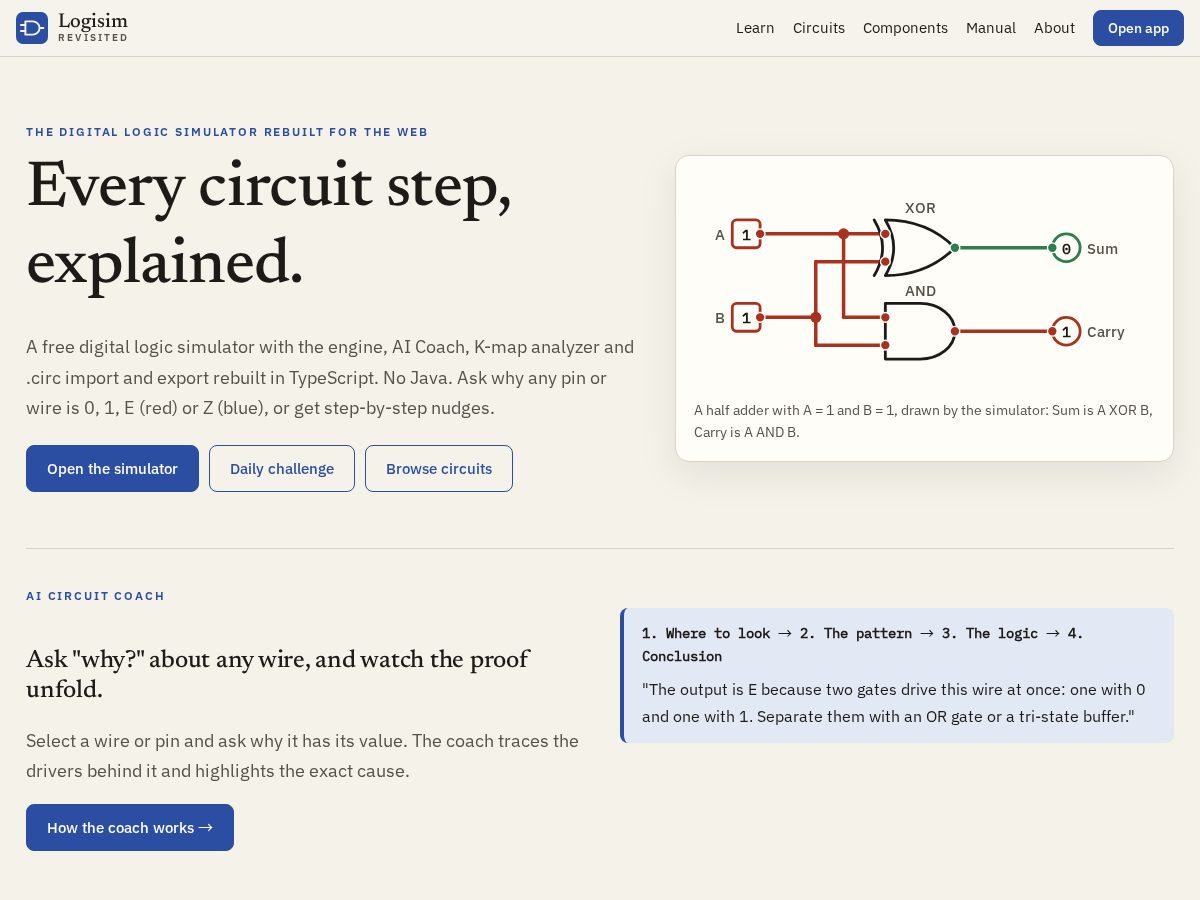Click the AI CIRCUIT COACH label
The image size is (1200, 900).
[x=95, y=596]
